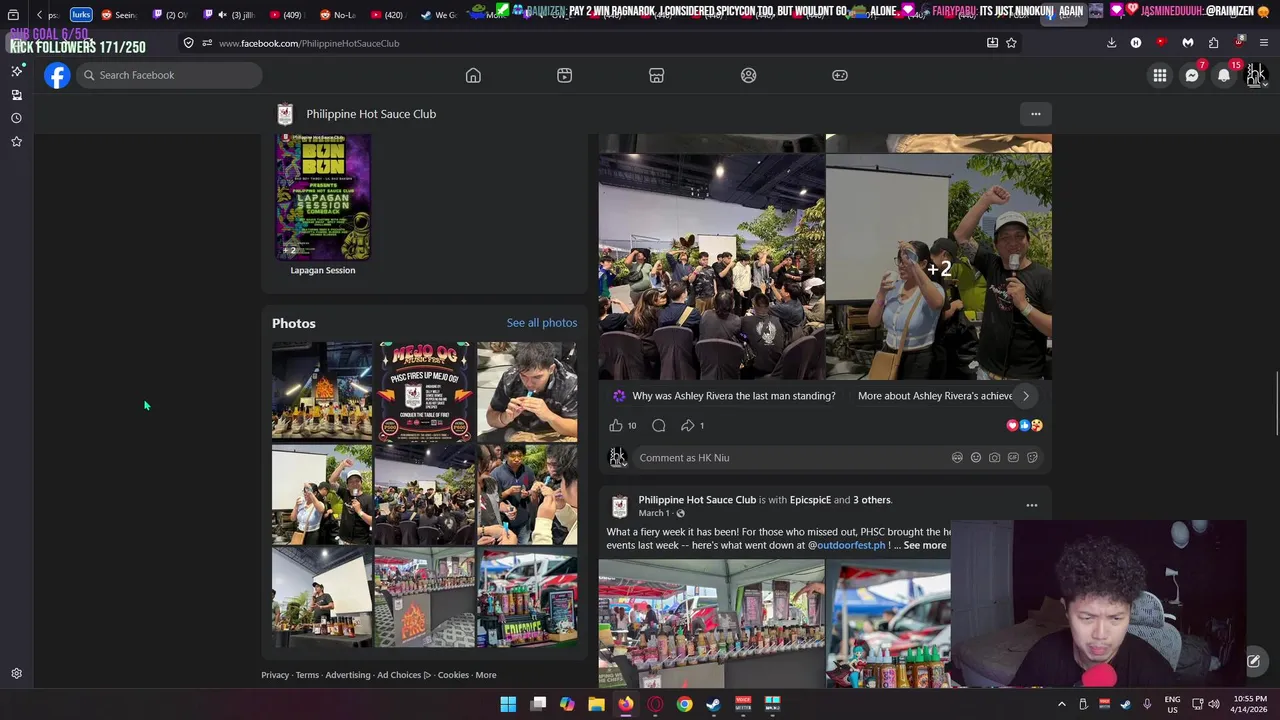Open the sidebar settings gear icon
Viewport: 1280px width, 720px height.
click(x=16, y=674)
